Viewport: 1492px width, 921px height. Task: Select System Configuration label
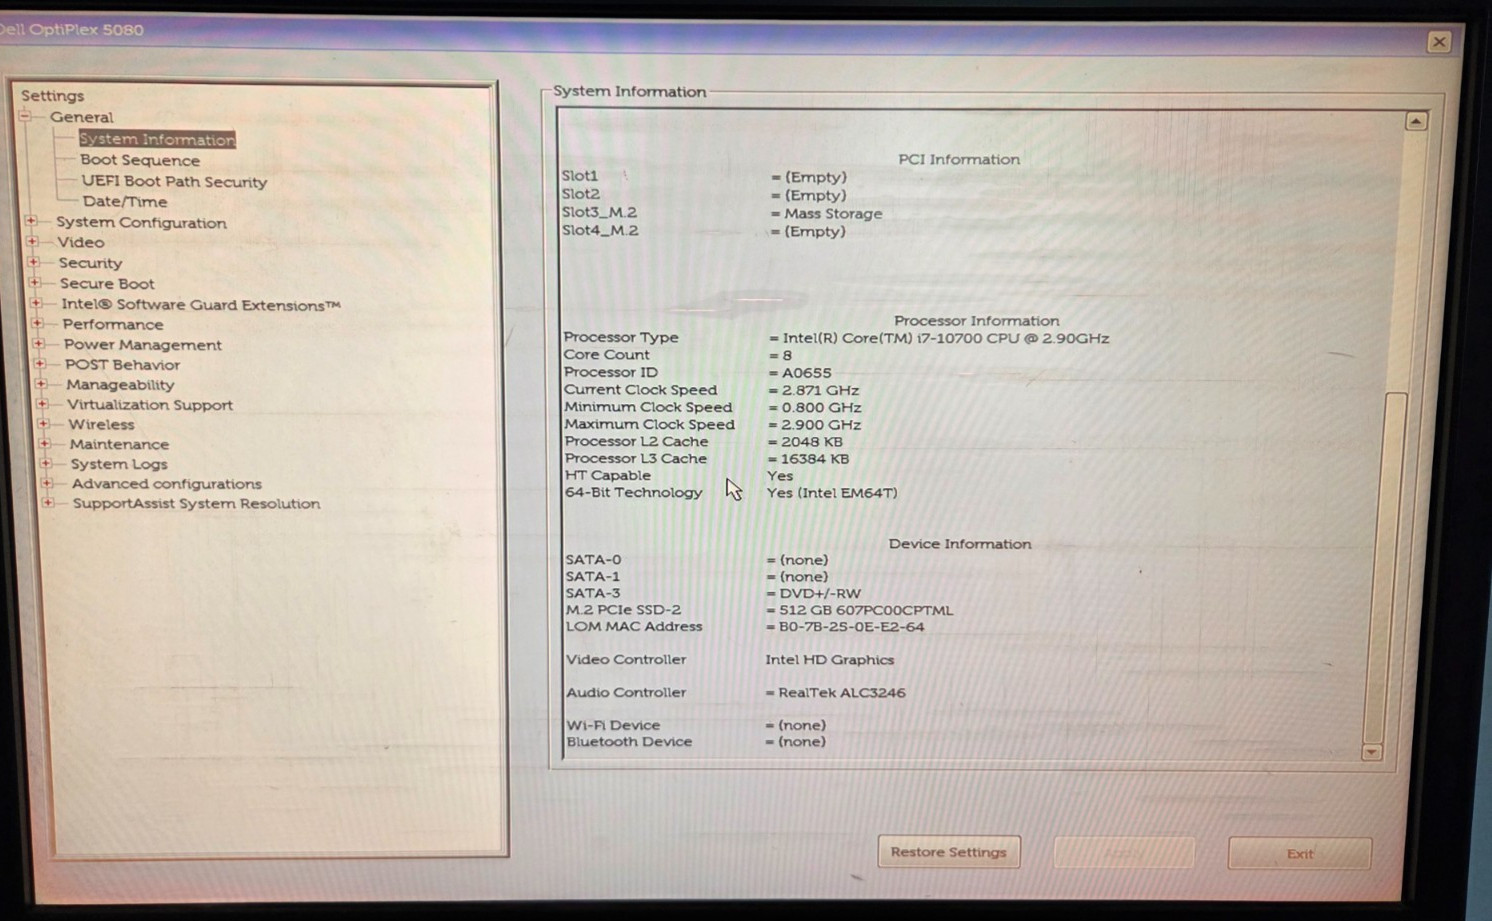[141, 222]
